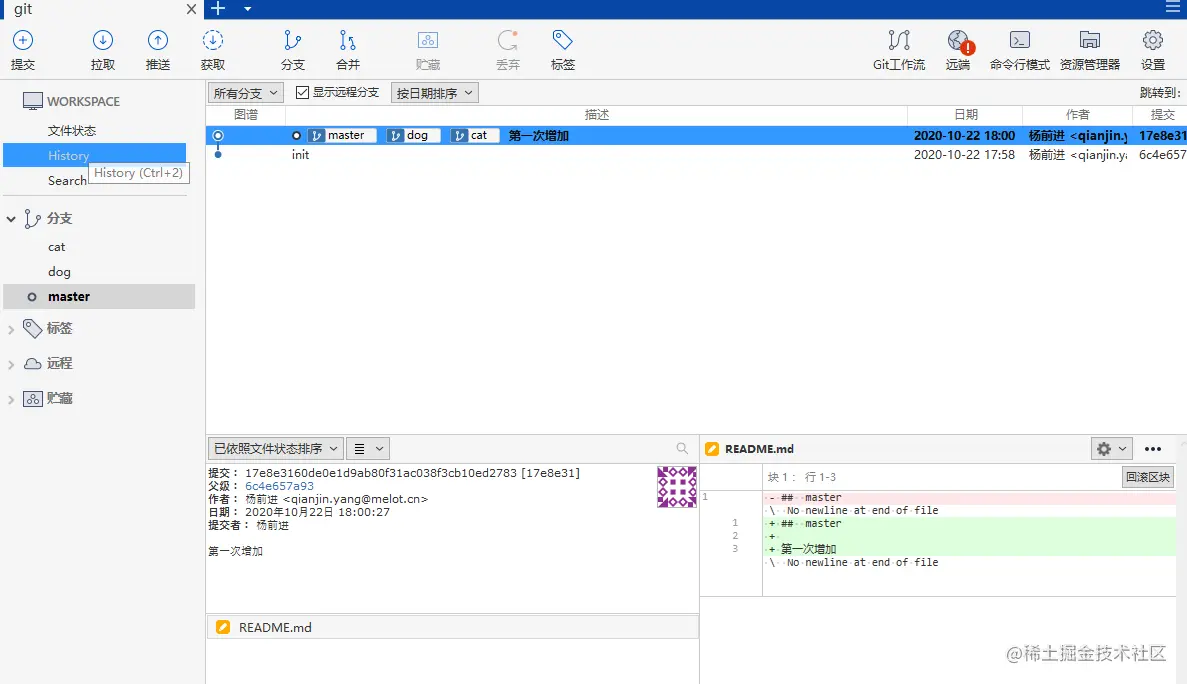Open the list view mode dropdown

[368, 449]
